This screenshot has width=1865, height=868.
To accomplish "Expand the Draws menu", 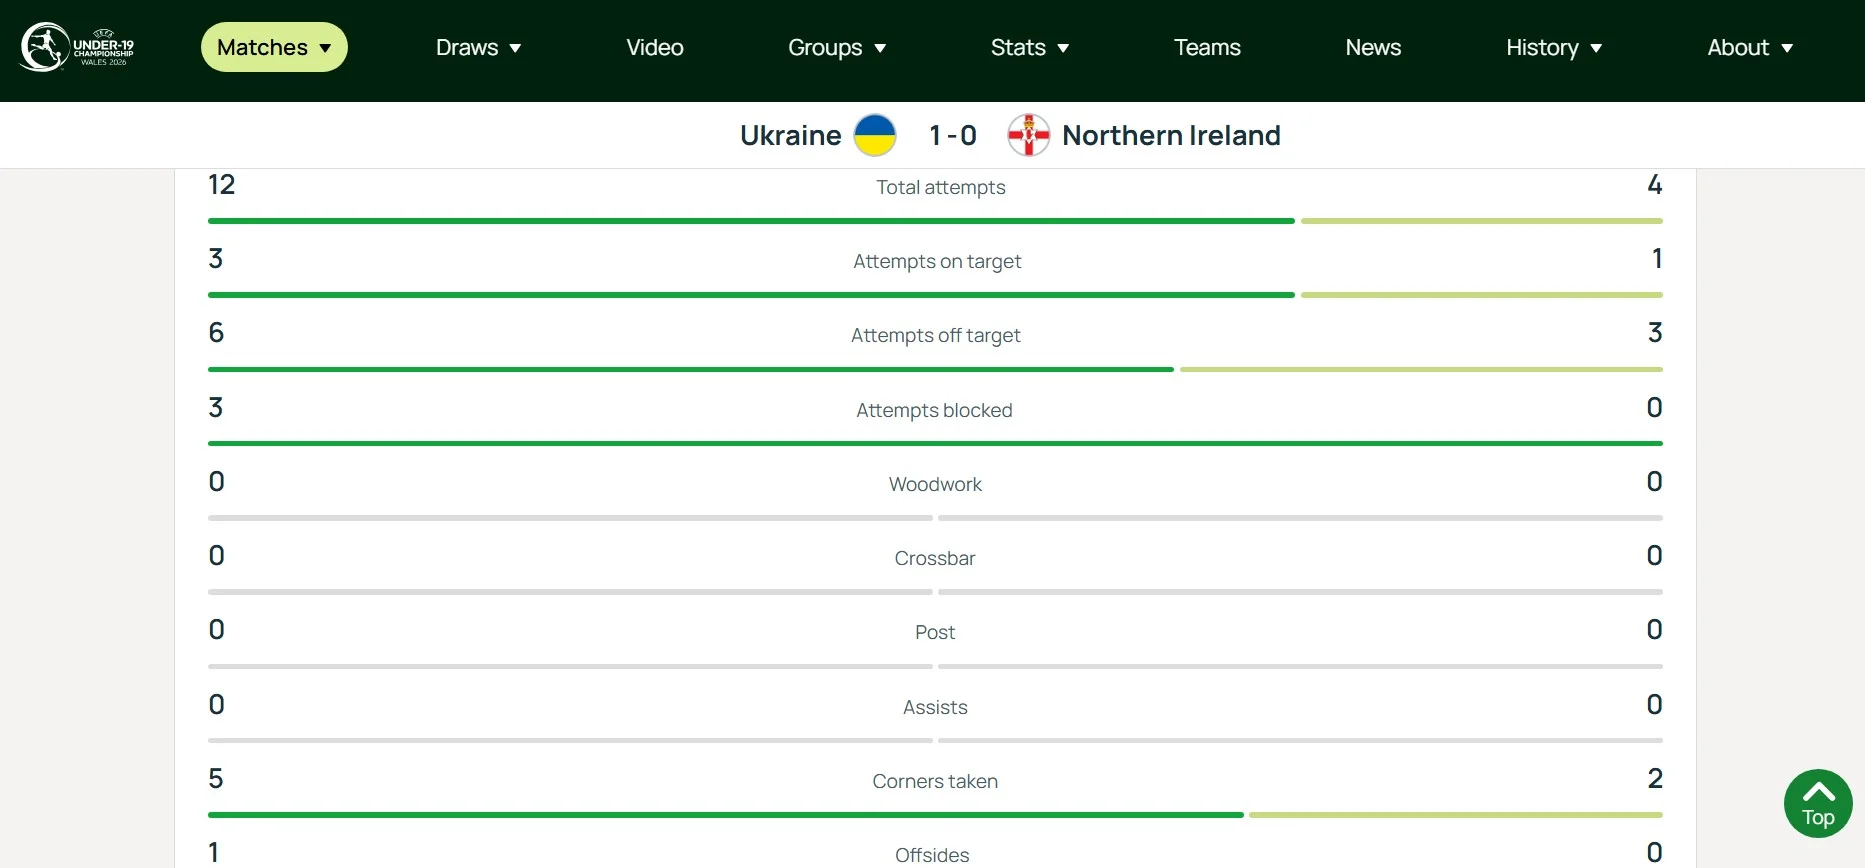I will click(478, 47).
